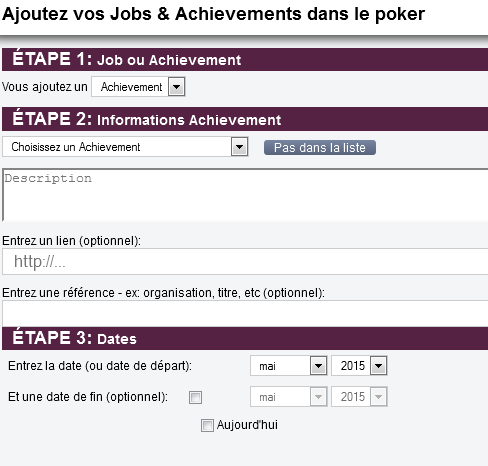Click the 'Pas dans la liste' button

[x=320, y=148]
